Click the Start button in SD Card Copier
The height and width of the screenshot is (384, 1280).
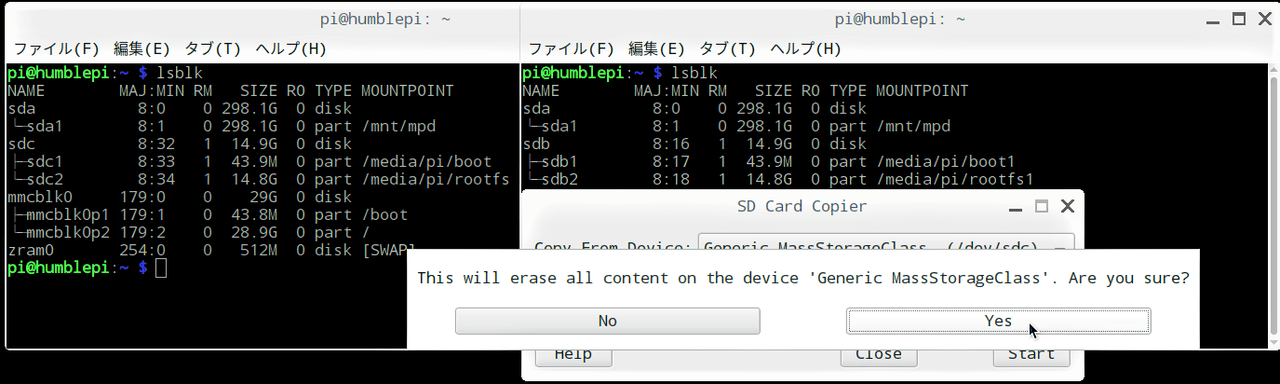[1031, 356]
